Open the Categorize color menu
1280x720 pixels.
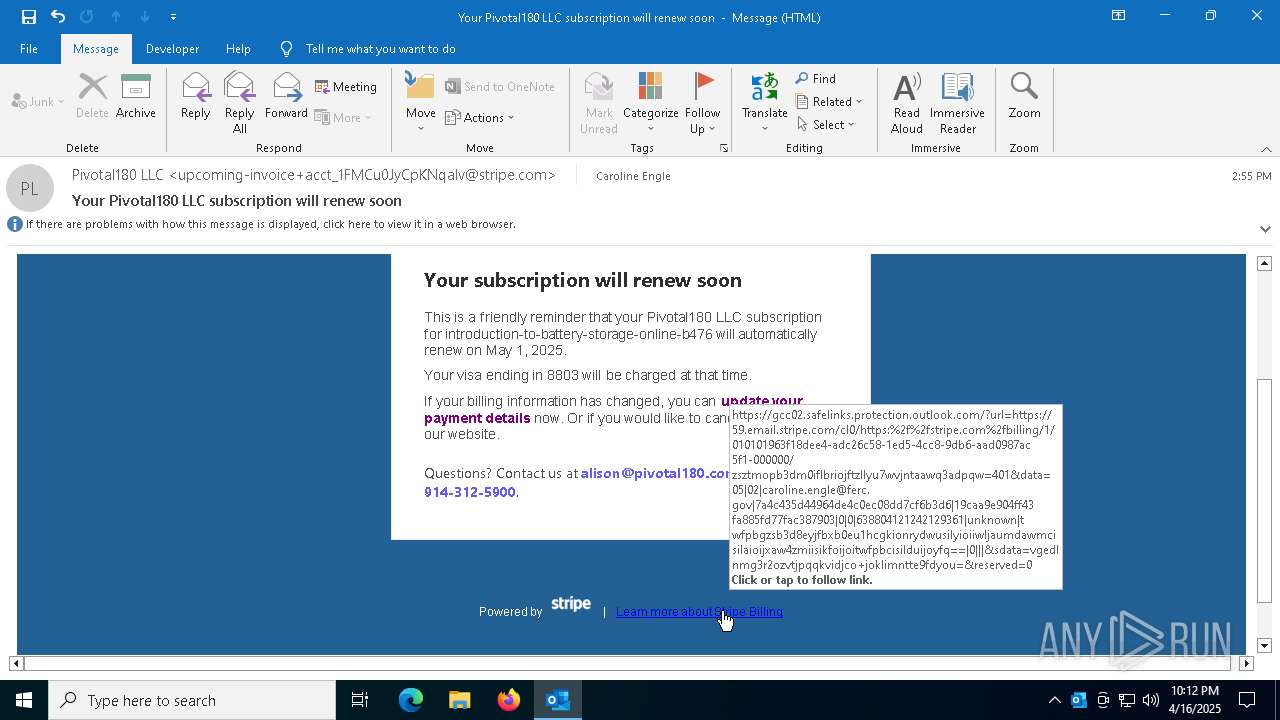point(651,102)
